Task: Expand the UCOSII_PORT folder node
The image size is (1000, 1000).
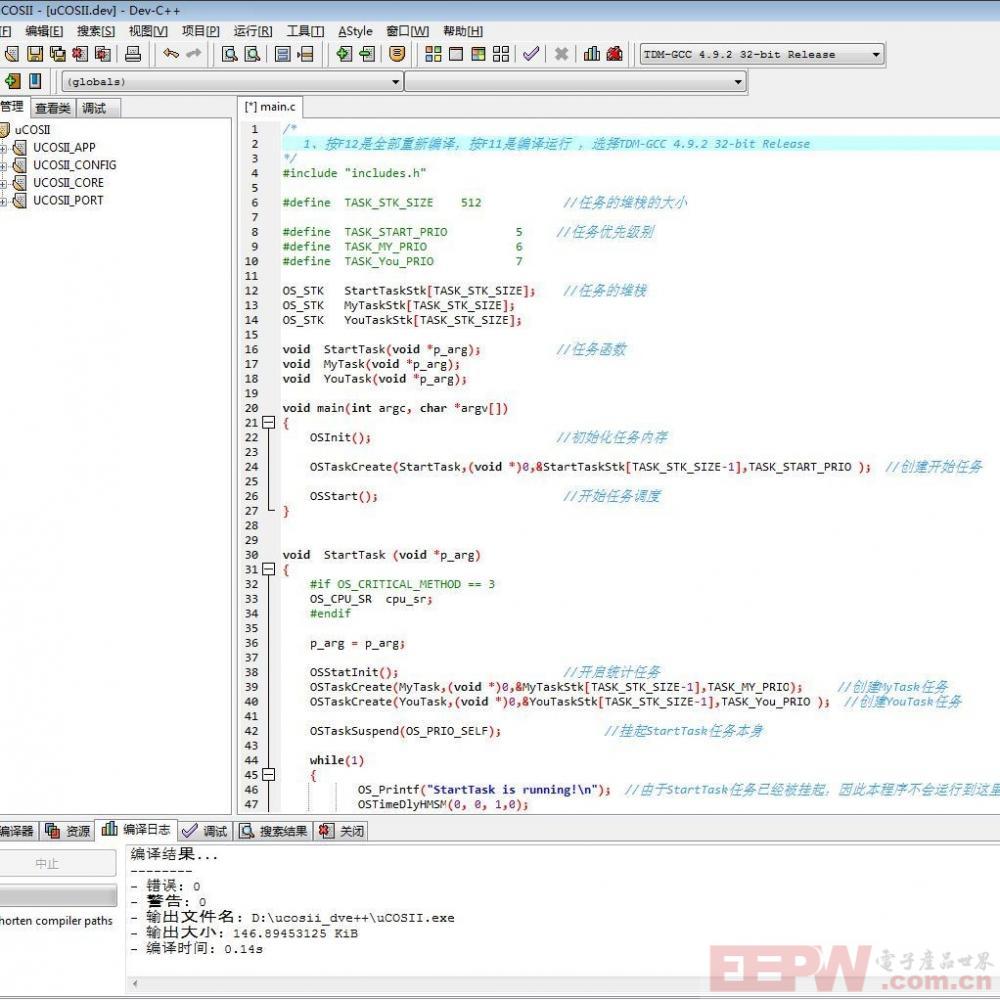Action: pos(3,202)
